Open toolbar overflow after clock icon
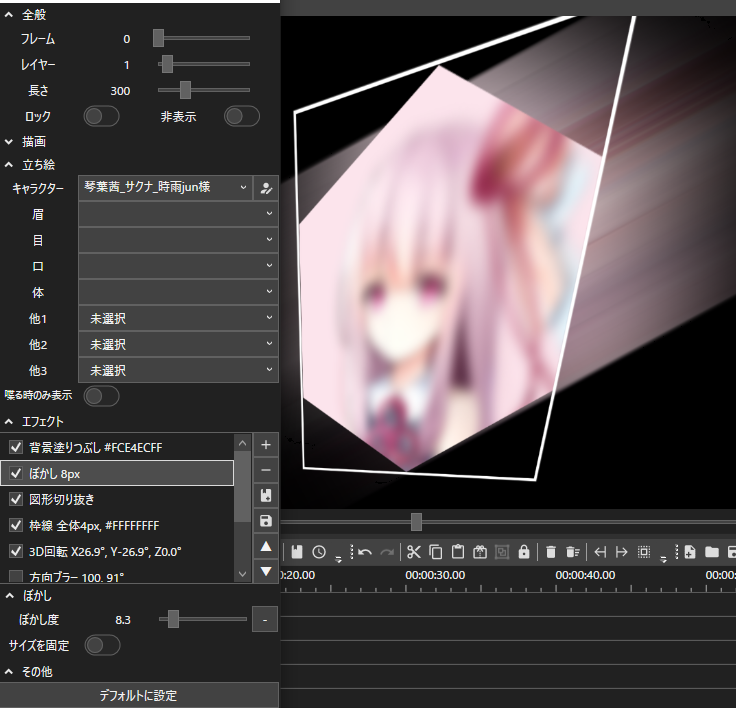 (338, 559)
